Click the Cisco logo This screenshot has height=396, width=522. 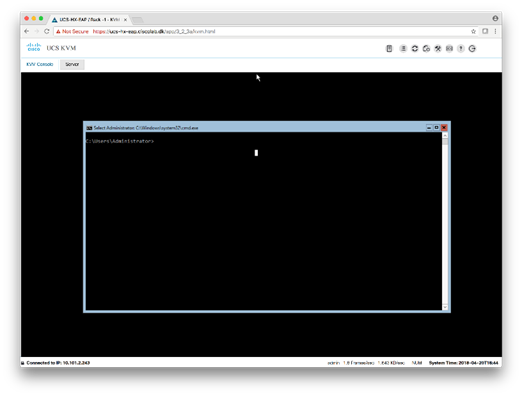coord(34,47)
